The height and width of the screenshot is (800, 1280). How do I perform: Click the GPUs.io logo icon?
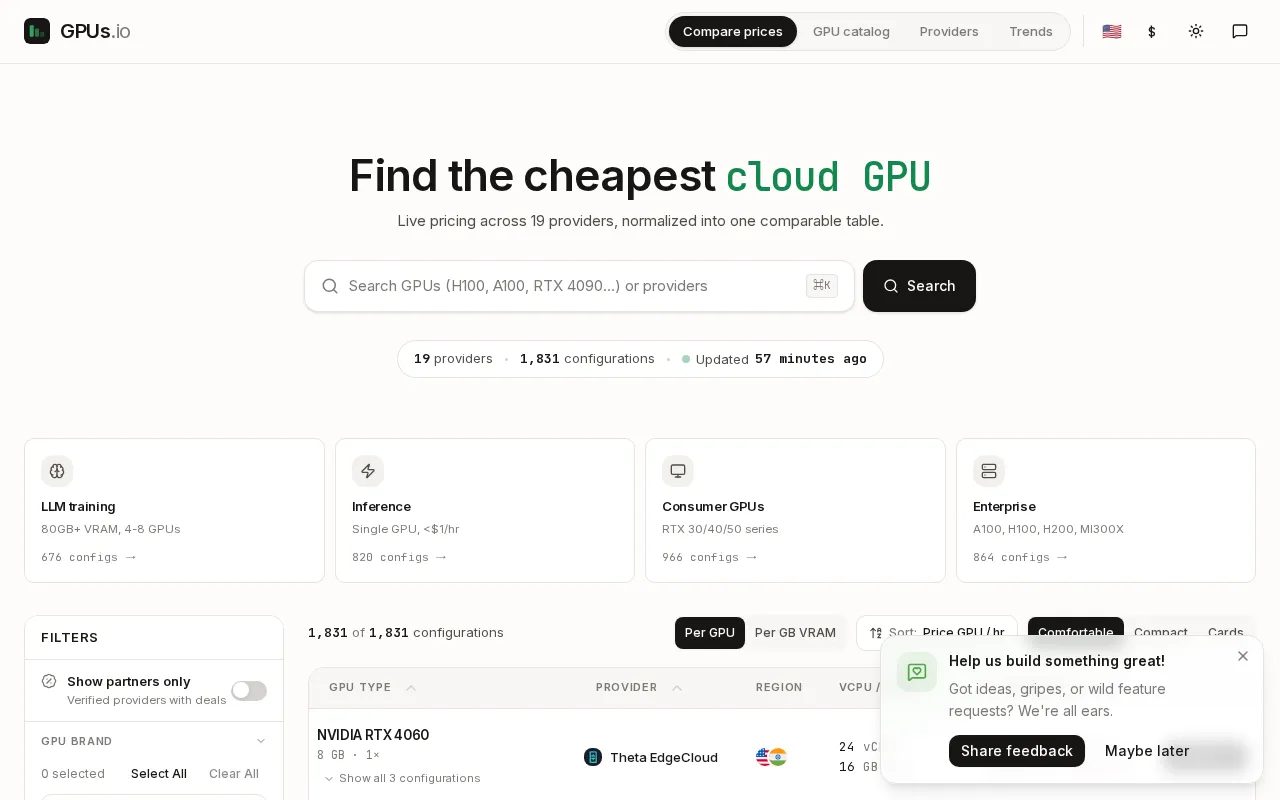click(37, 31)
